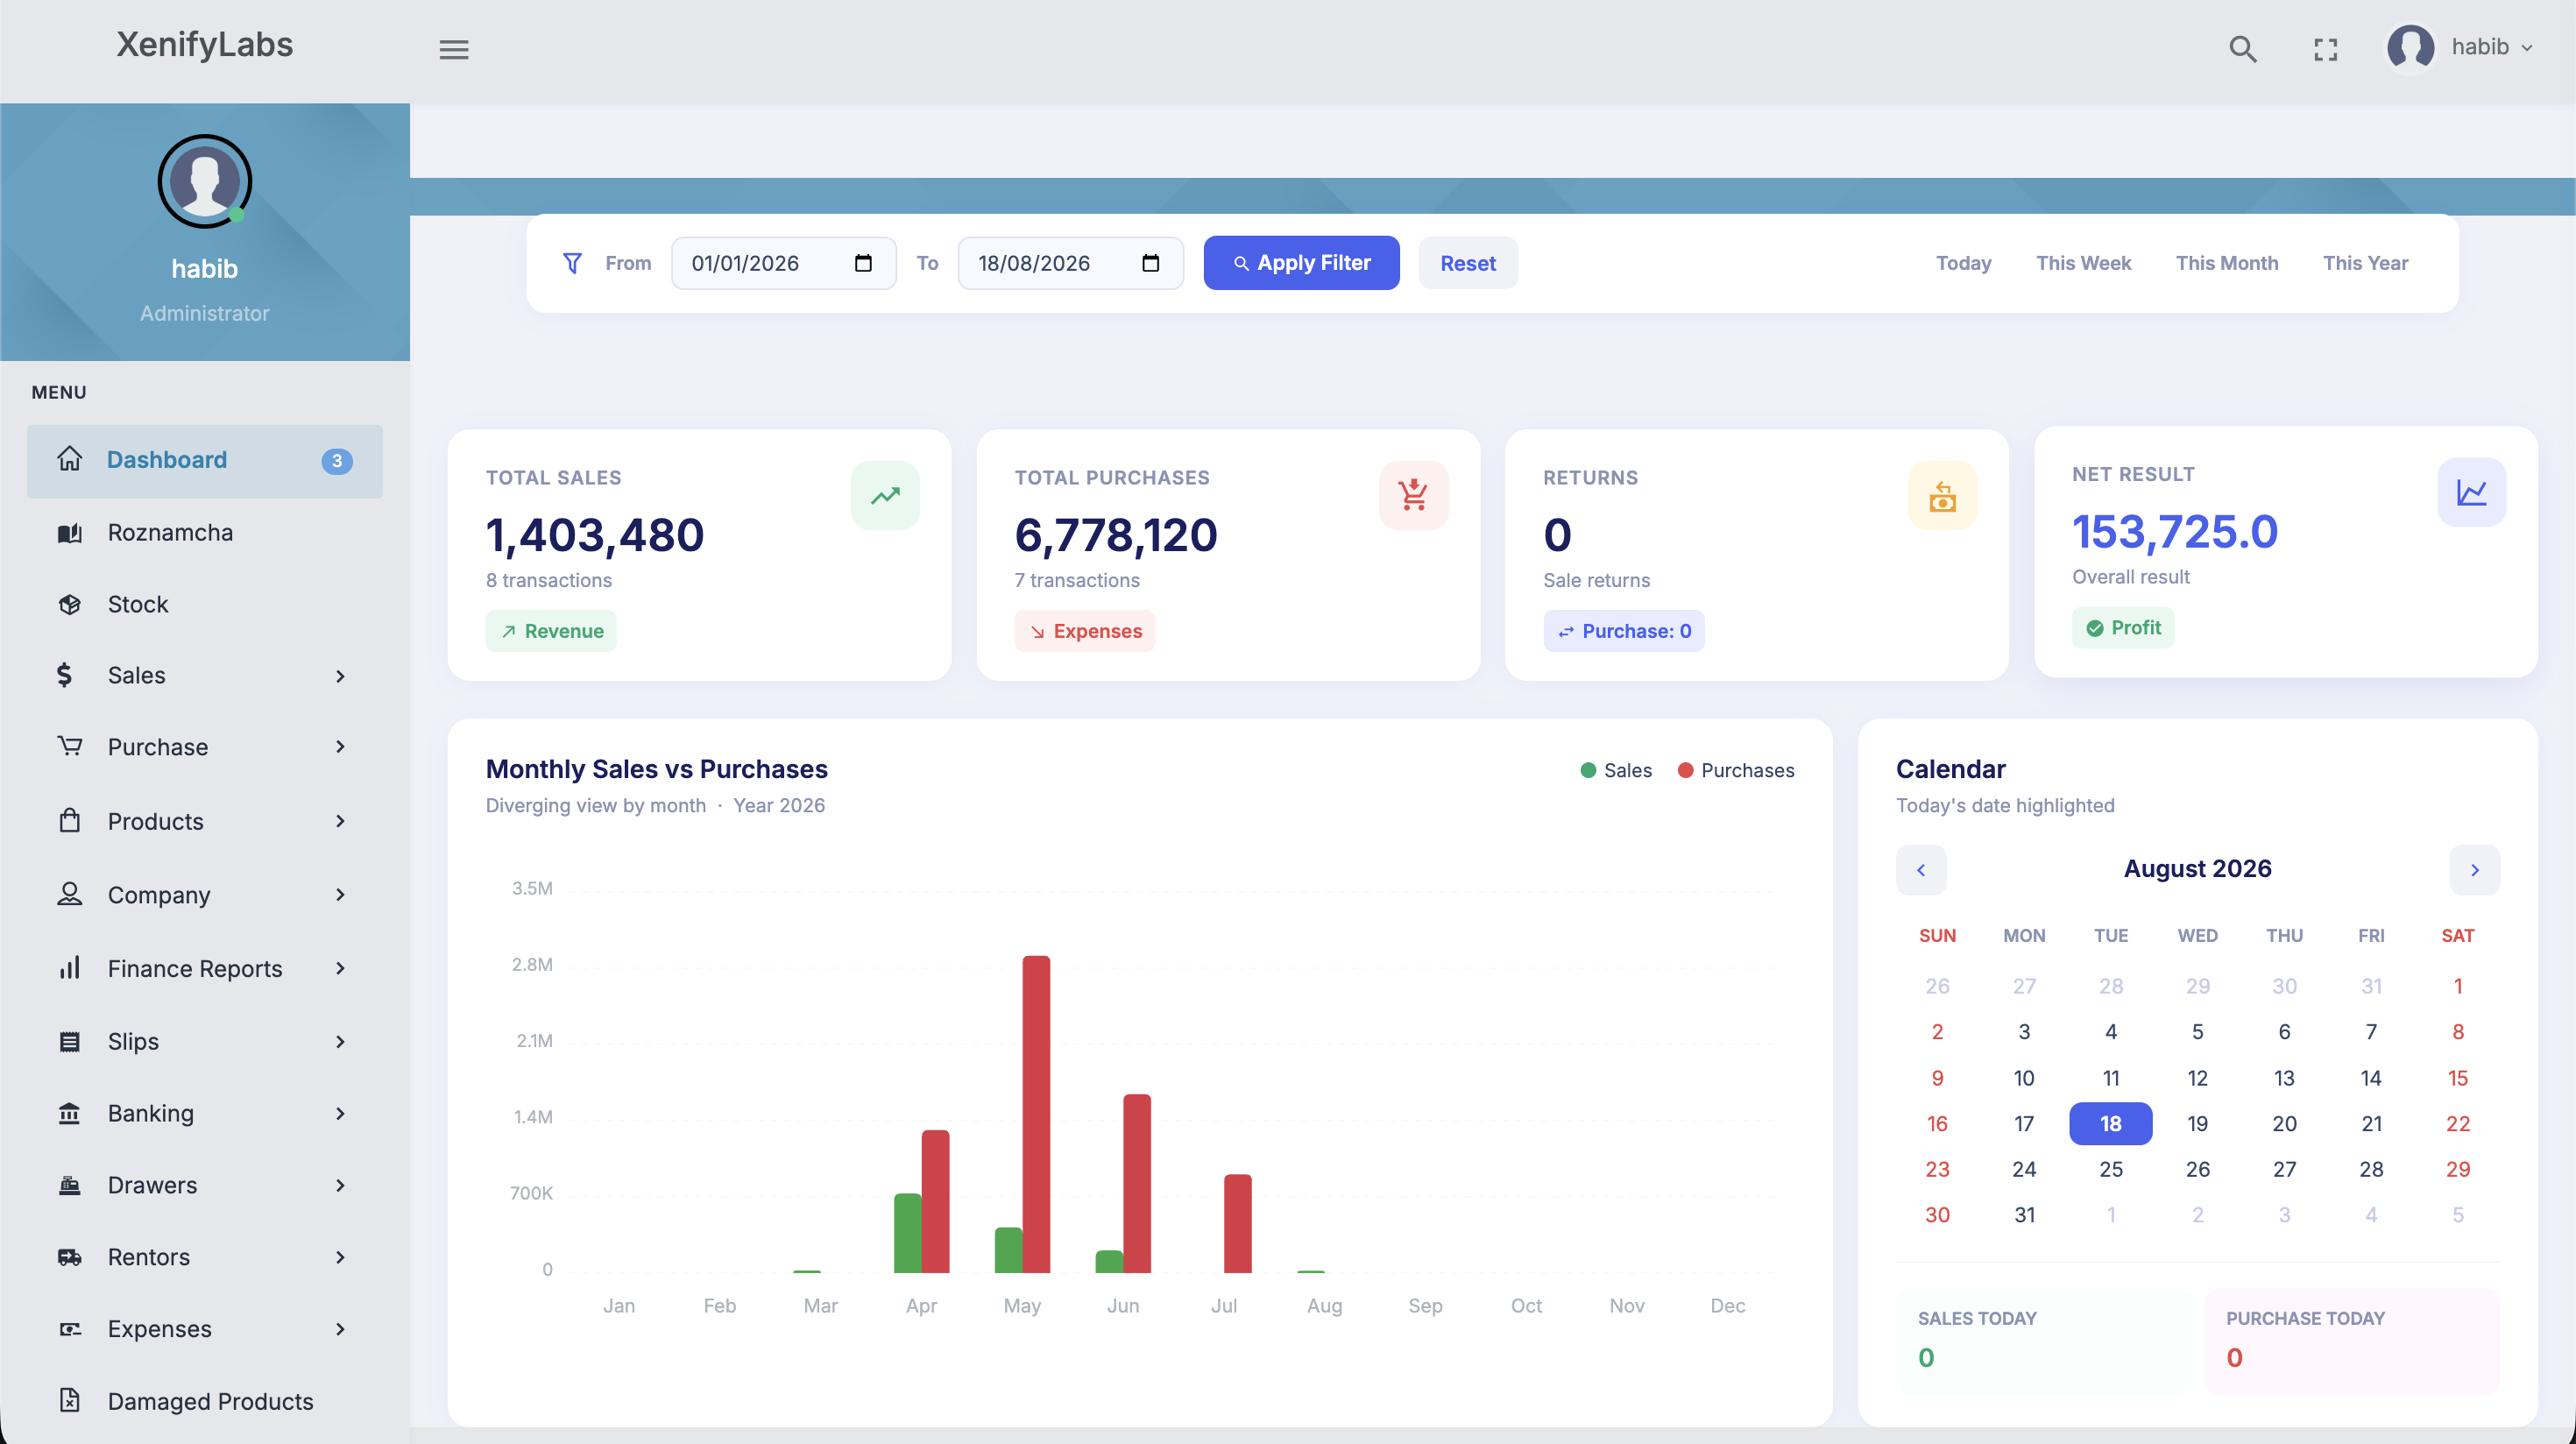Enter fullscreen mode with expand icon
This screenshot has height=1444, width=2576.
tap(2325, 49)
